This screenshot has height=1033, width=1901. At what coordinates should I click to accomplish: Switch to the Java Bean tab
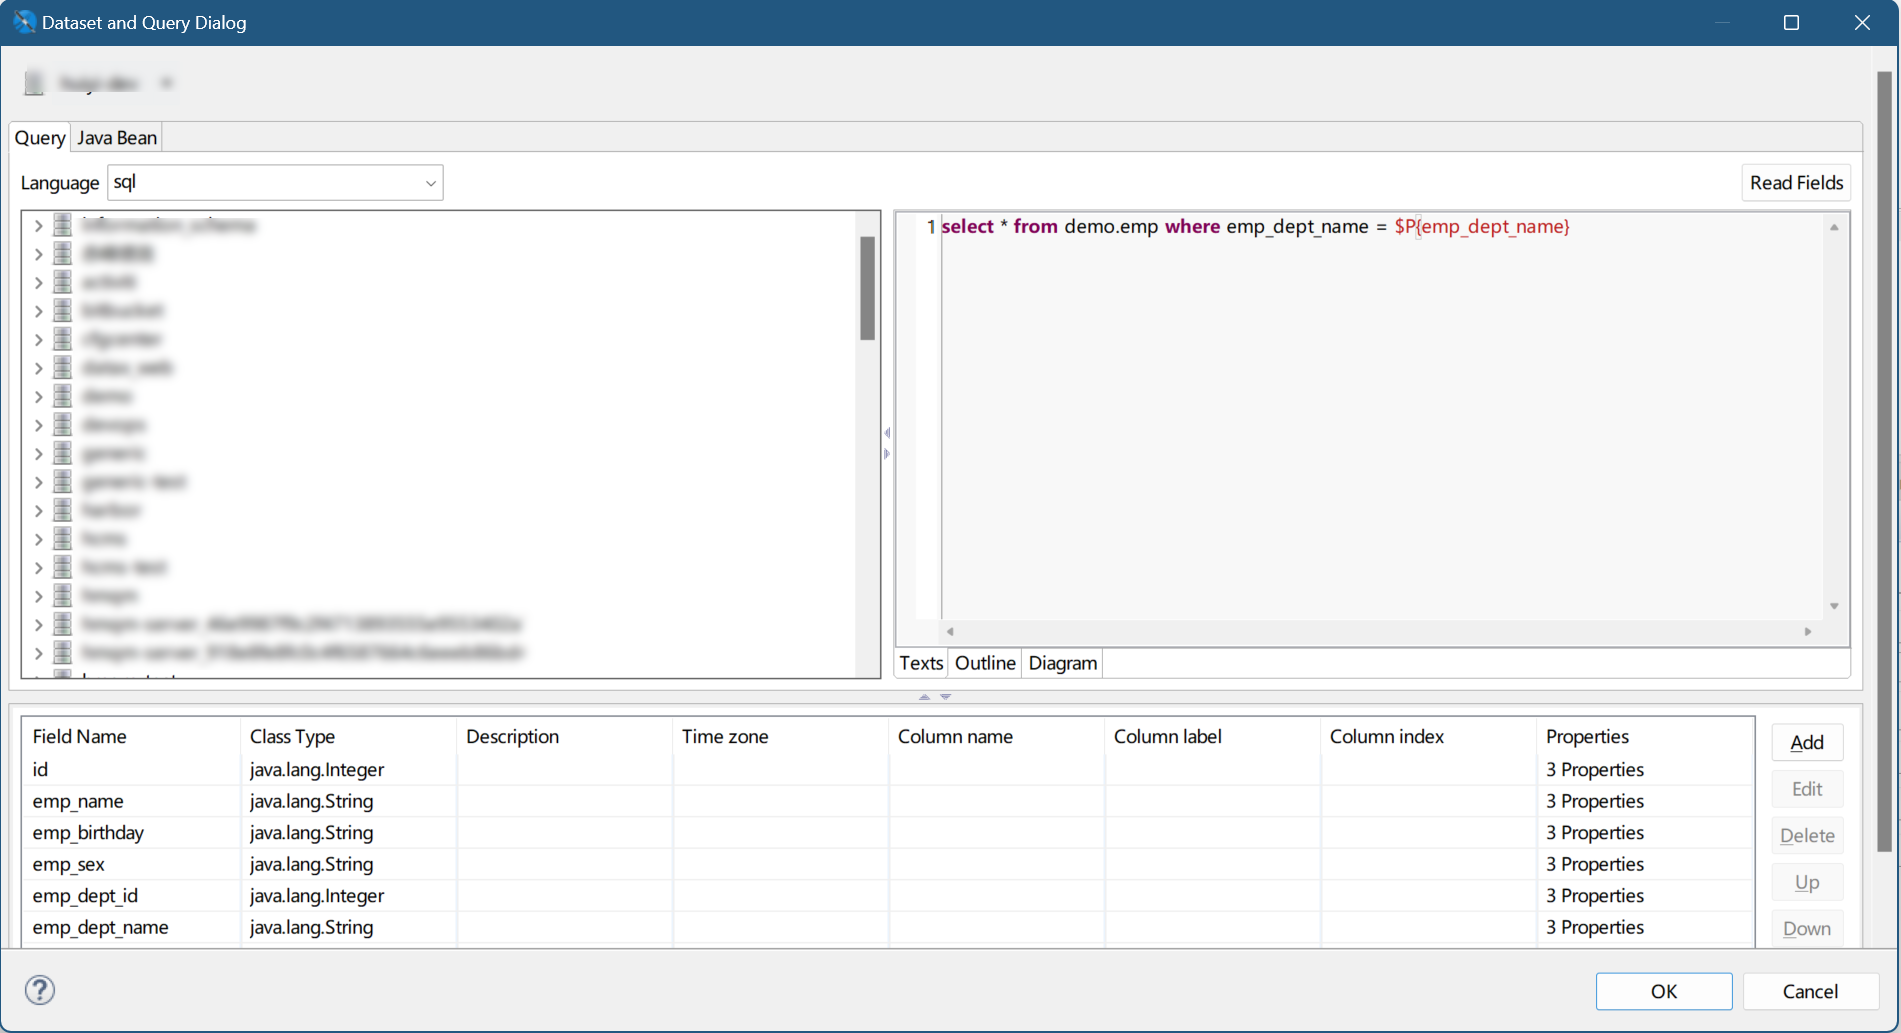tap(116, 136)
